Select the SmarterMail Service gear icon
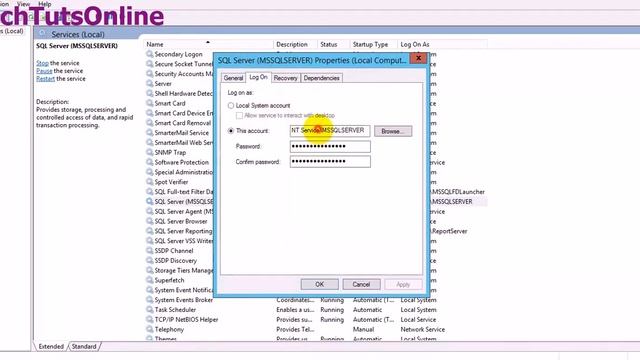Viewport: 640px width, 360px height. click(x=150, y=133)
